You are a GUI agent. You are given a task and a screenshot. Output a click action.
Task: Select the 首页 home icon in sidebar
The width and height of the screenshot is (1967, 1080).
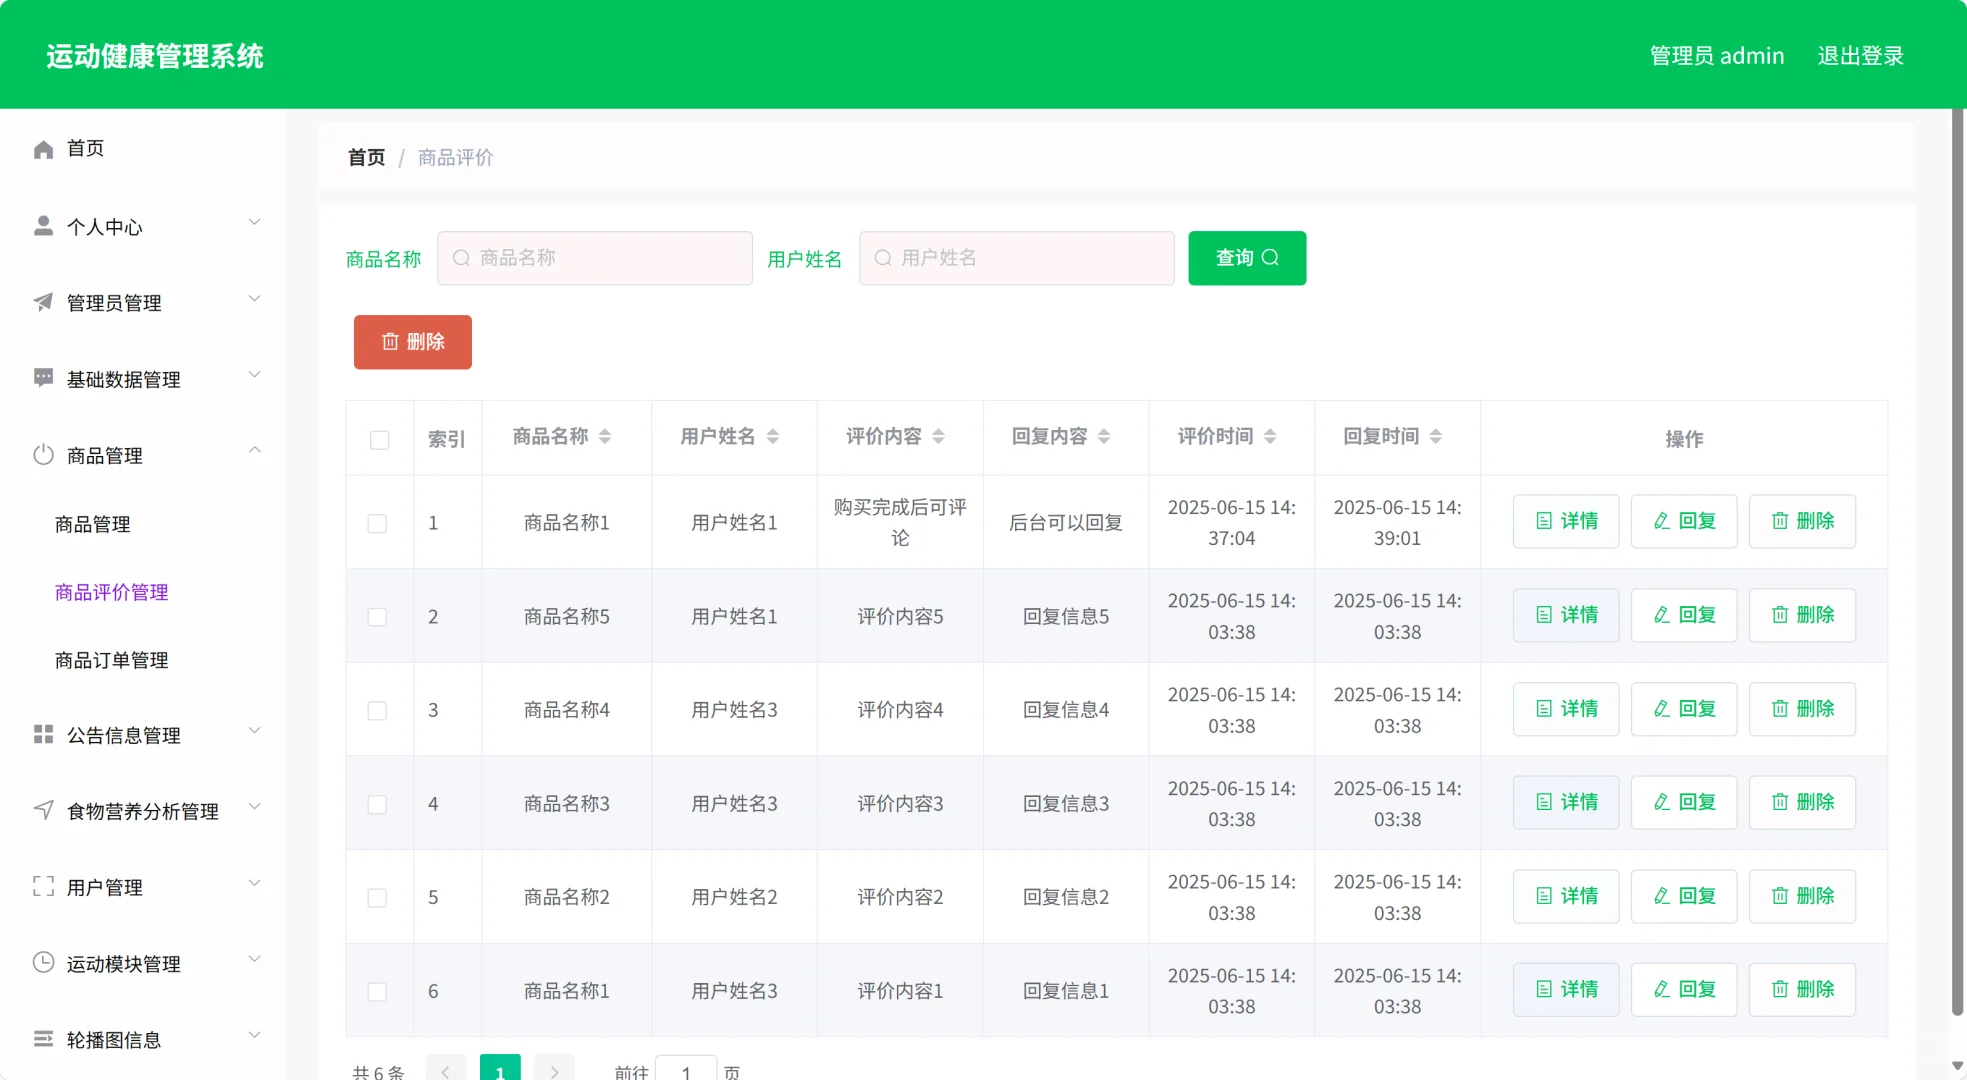[x=43, y=148]
